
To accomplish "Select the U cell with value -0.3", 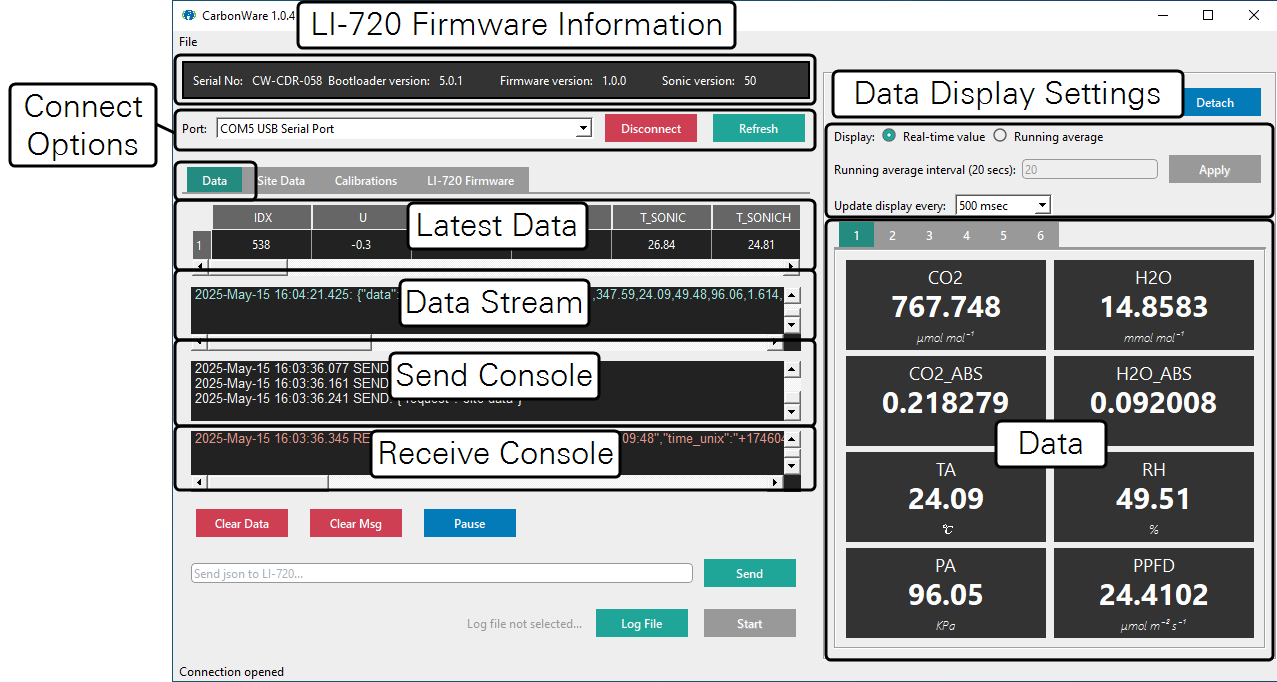I will (x=362, y=245).
